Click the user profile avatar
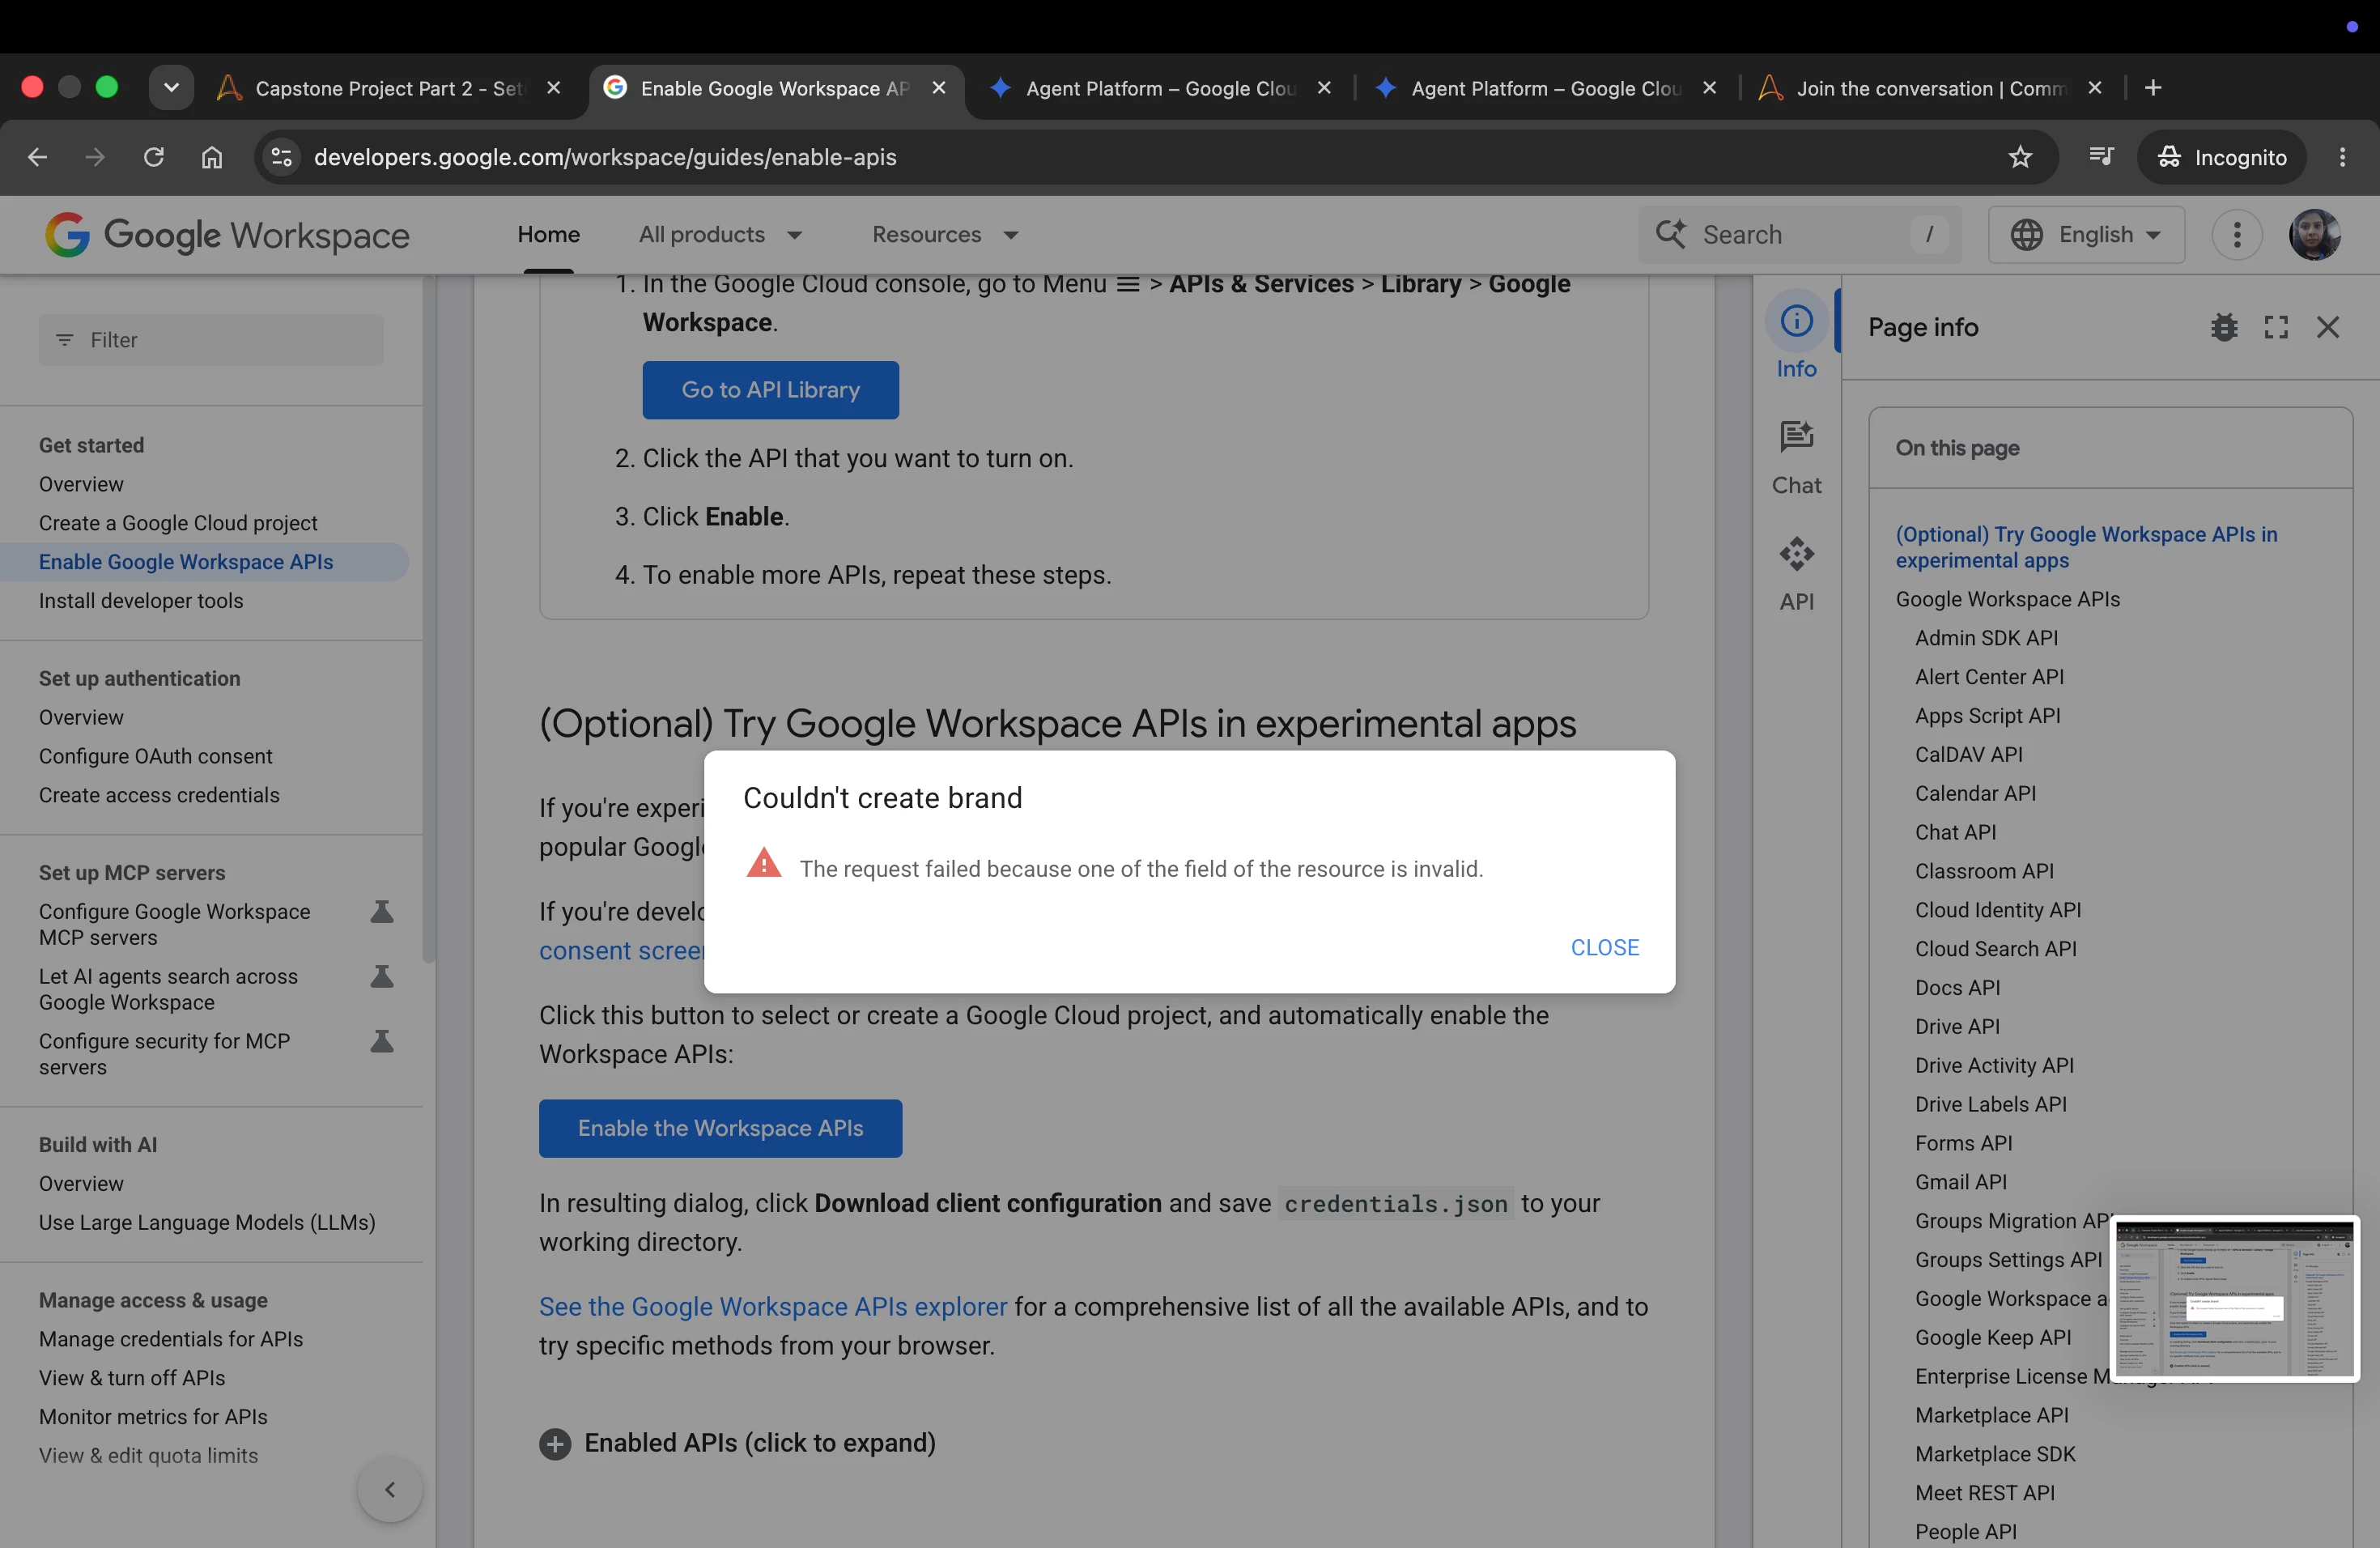2380x1548 pixels. [2314, 235]
